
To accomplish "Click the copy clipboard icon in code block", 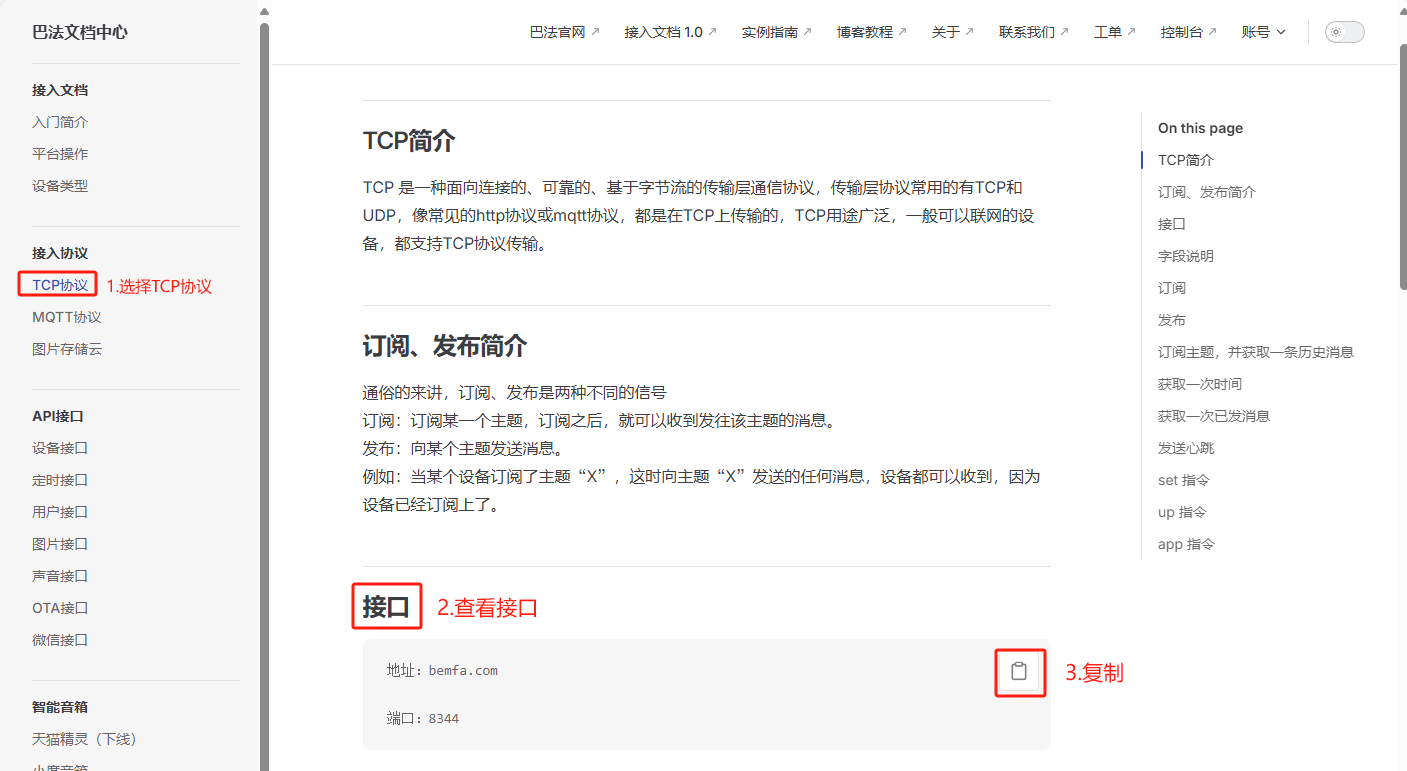I will tap(1019, 672).
